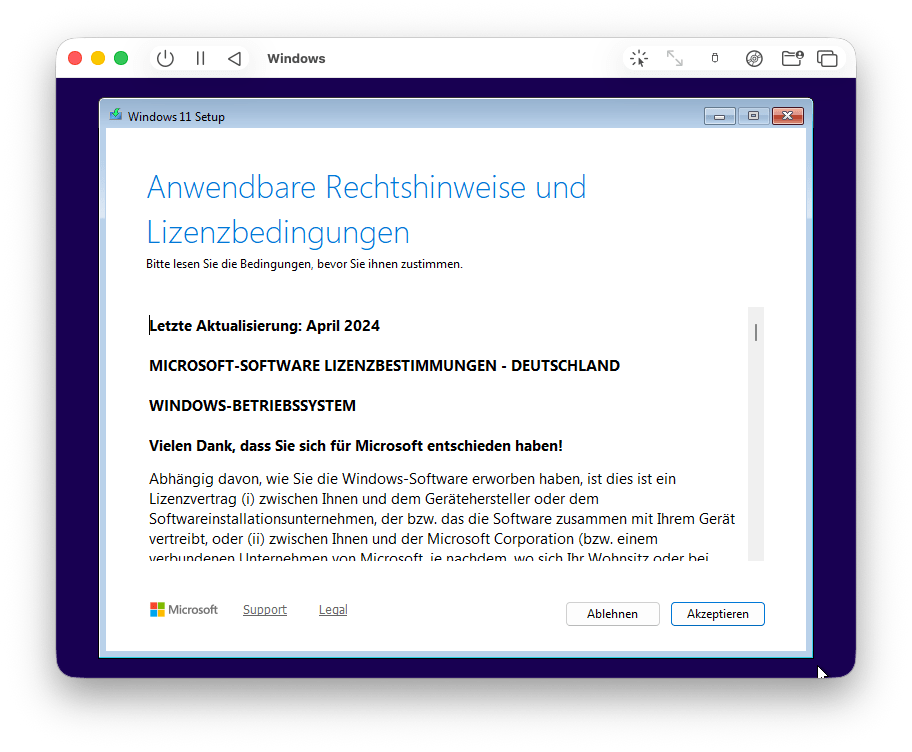Click the resize display arrows icon
The height and width of the screenshot is (752, 912).
675,59
